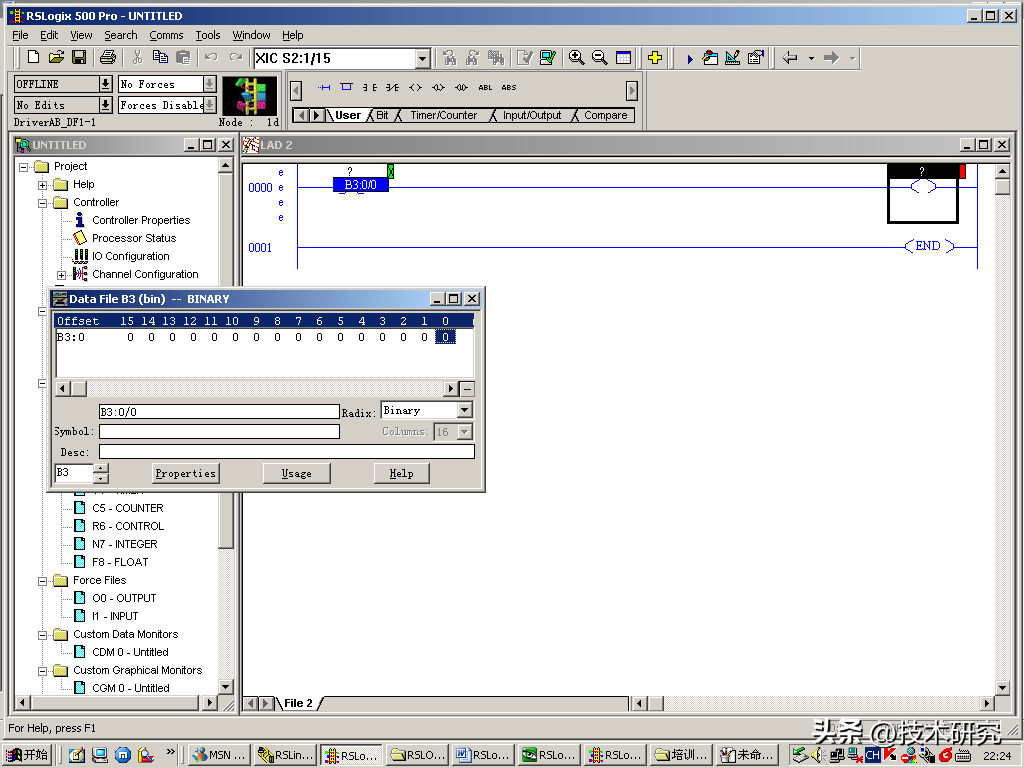
Task: Click the Usage button
Action: tap(296, 473)
